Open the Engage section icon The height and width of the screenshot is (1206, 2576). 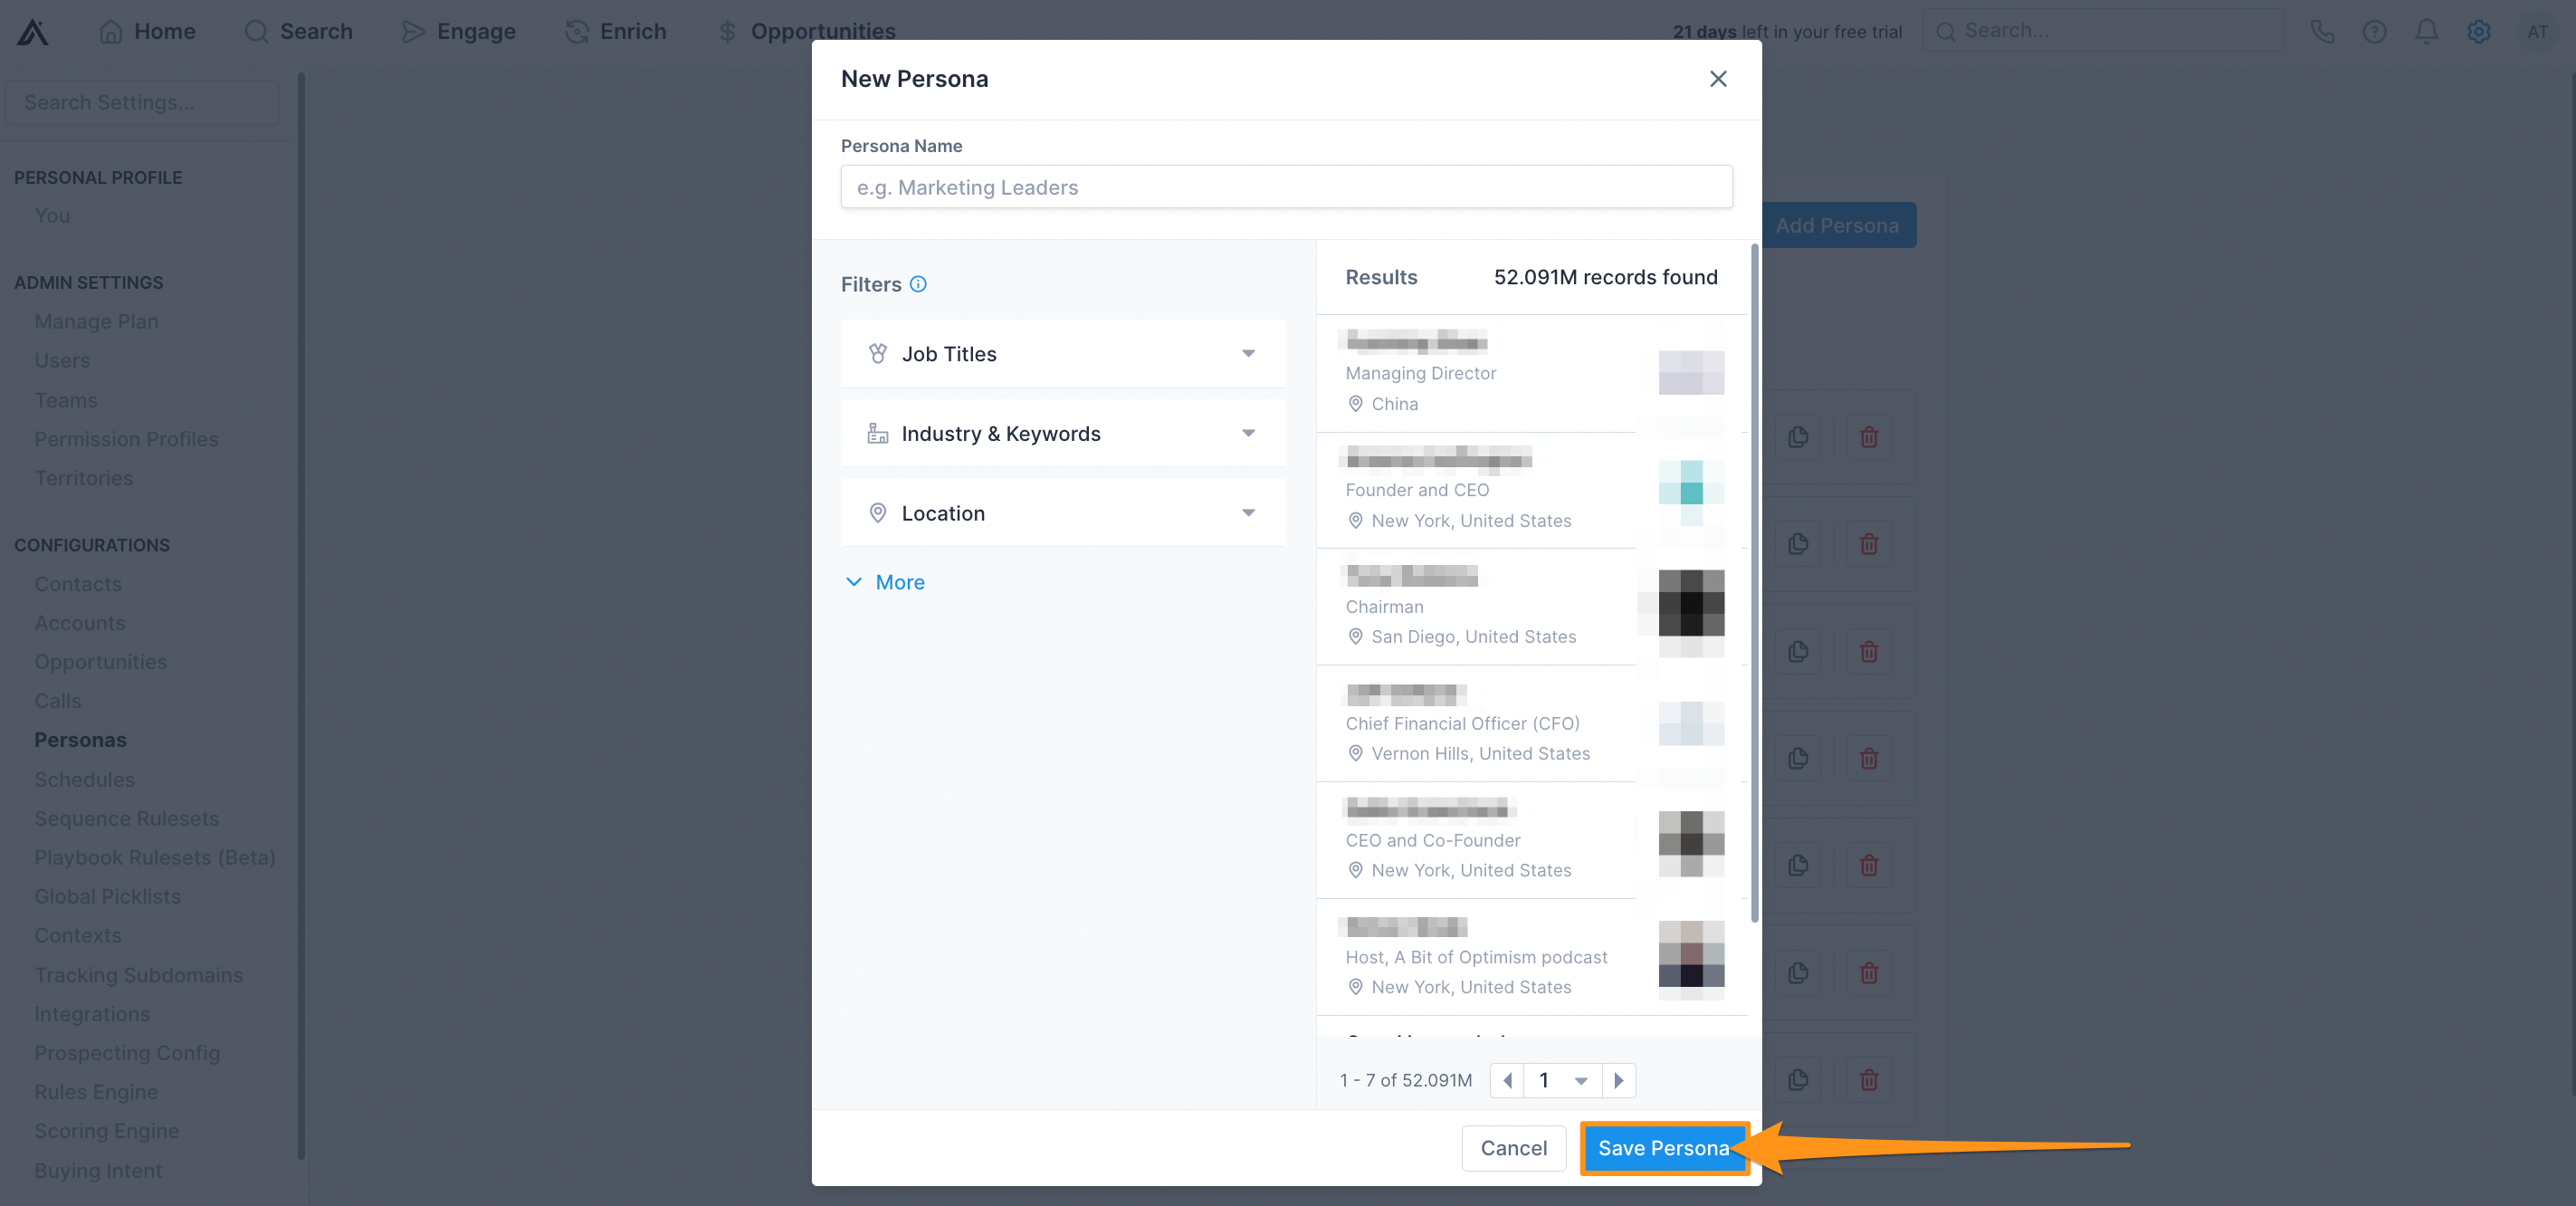pyautogui.click(x=413, y=31)
